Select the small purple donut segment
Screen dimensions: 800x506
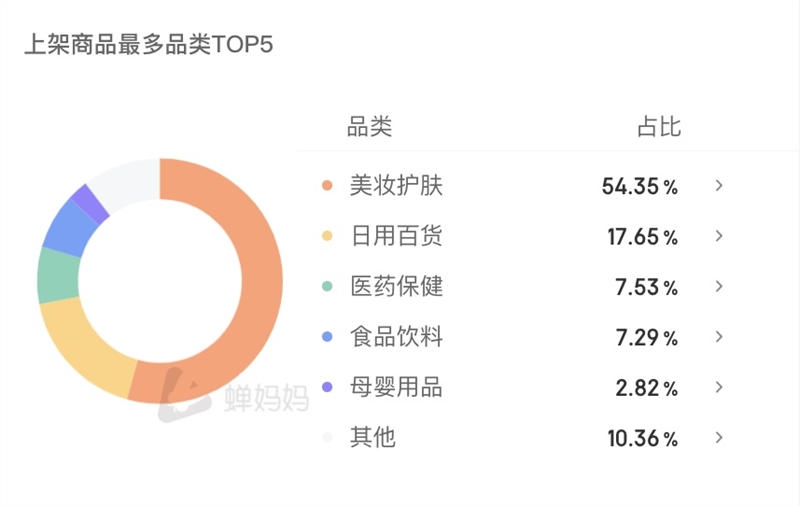(89, 204)
